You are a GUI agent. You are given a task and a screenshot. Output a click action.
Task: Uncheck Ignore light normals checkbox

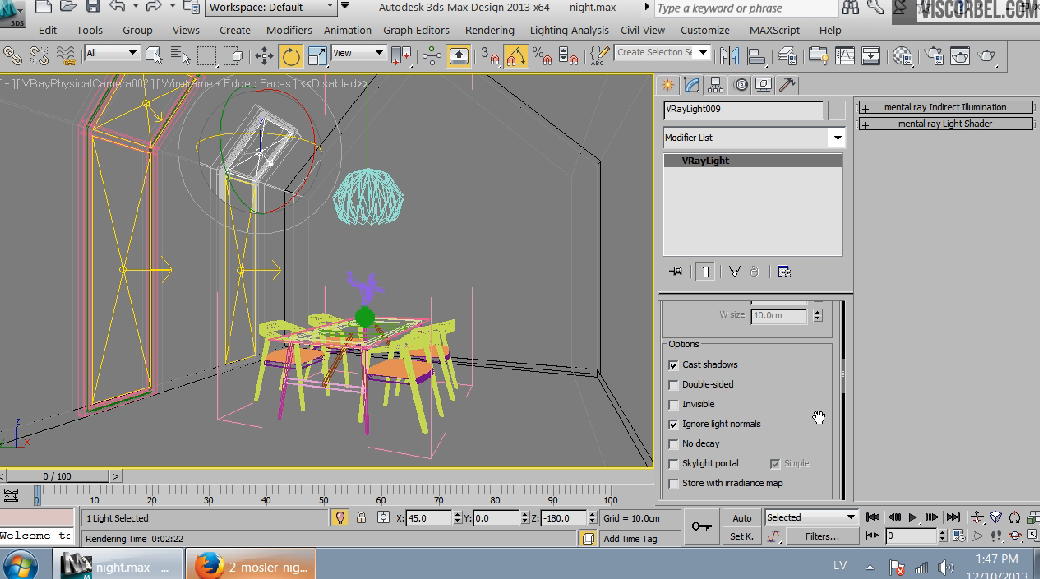tap(673, 424)
